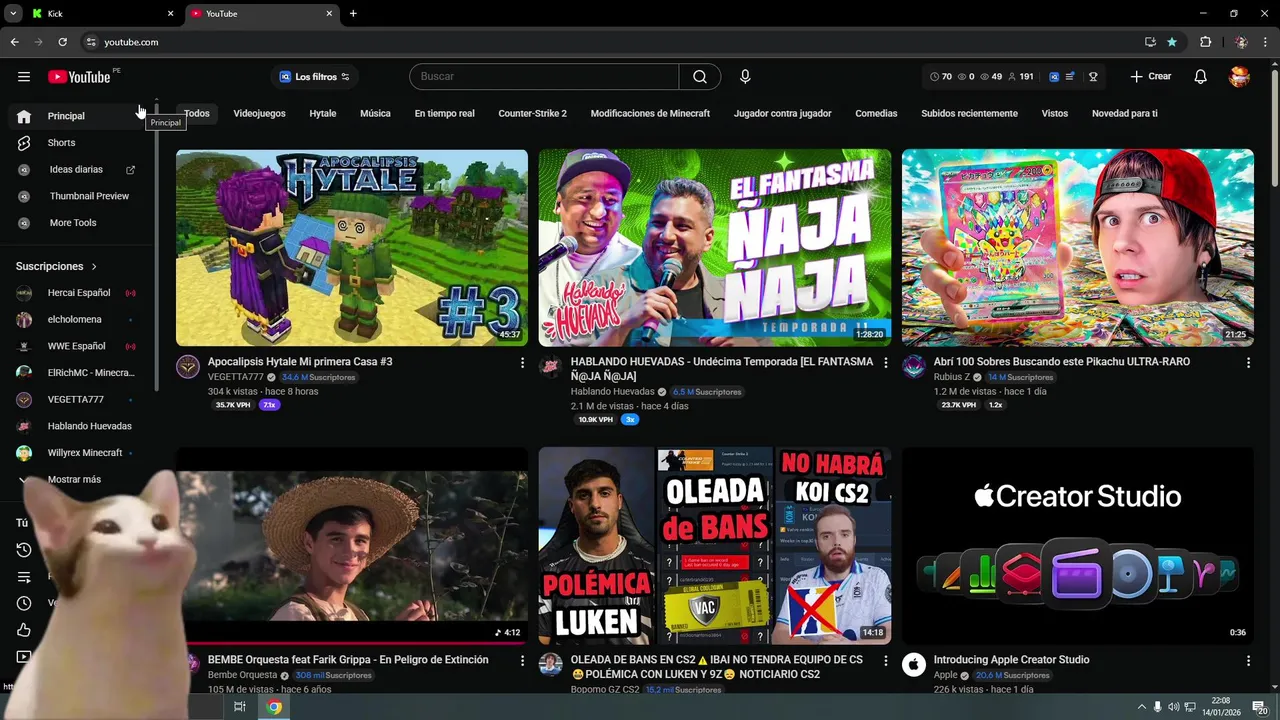Click the search magnifier button

click(700, 77)
